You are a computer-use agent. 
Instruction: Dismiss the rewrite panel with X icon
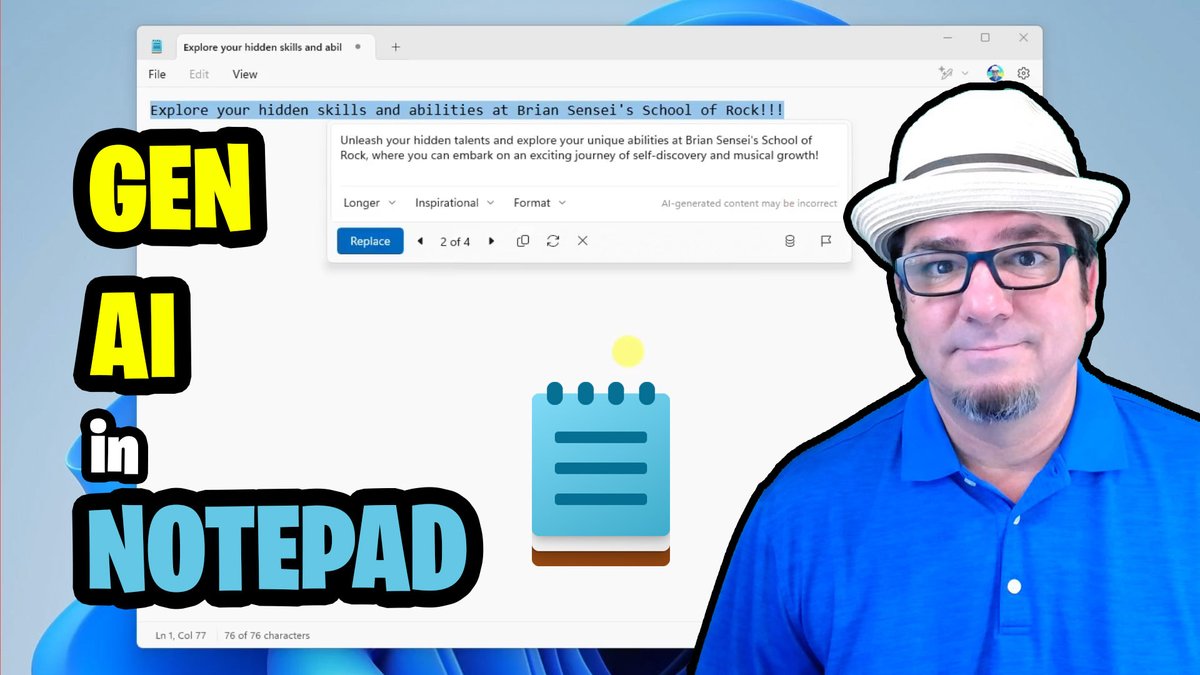582,241
